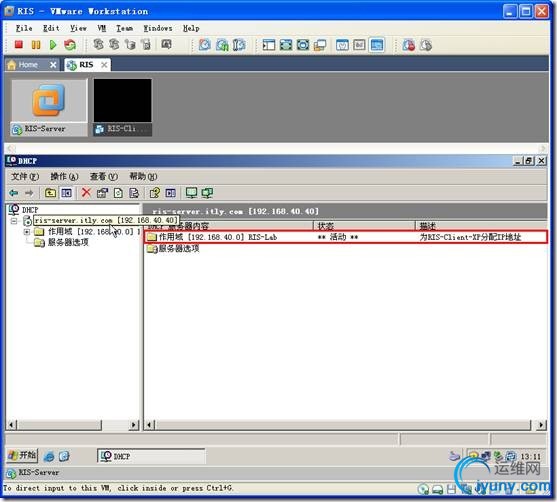Viewport: 557px width, 502px height.
Task: Click the DHCP forward arrow icon
Action: pyautogui.click(x=29, y=193)
